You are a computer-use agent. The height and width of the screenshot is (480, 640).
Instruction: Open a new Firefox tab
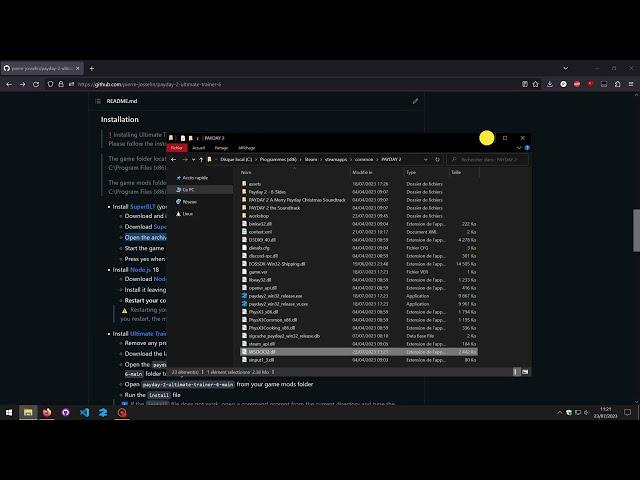coord(92,69)
